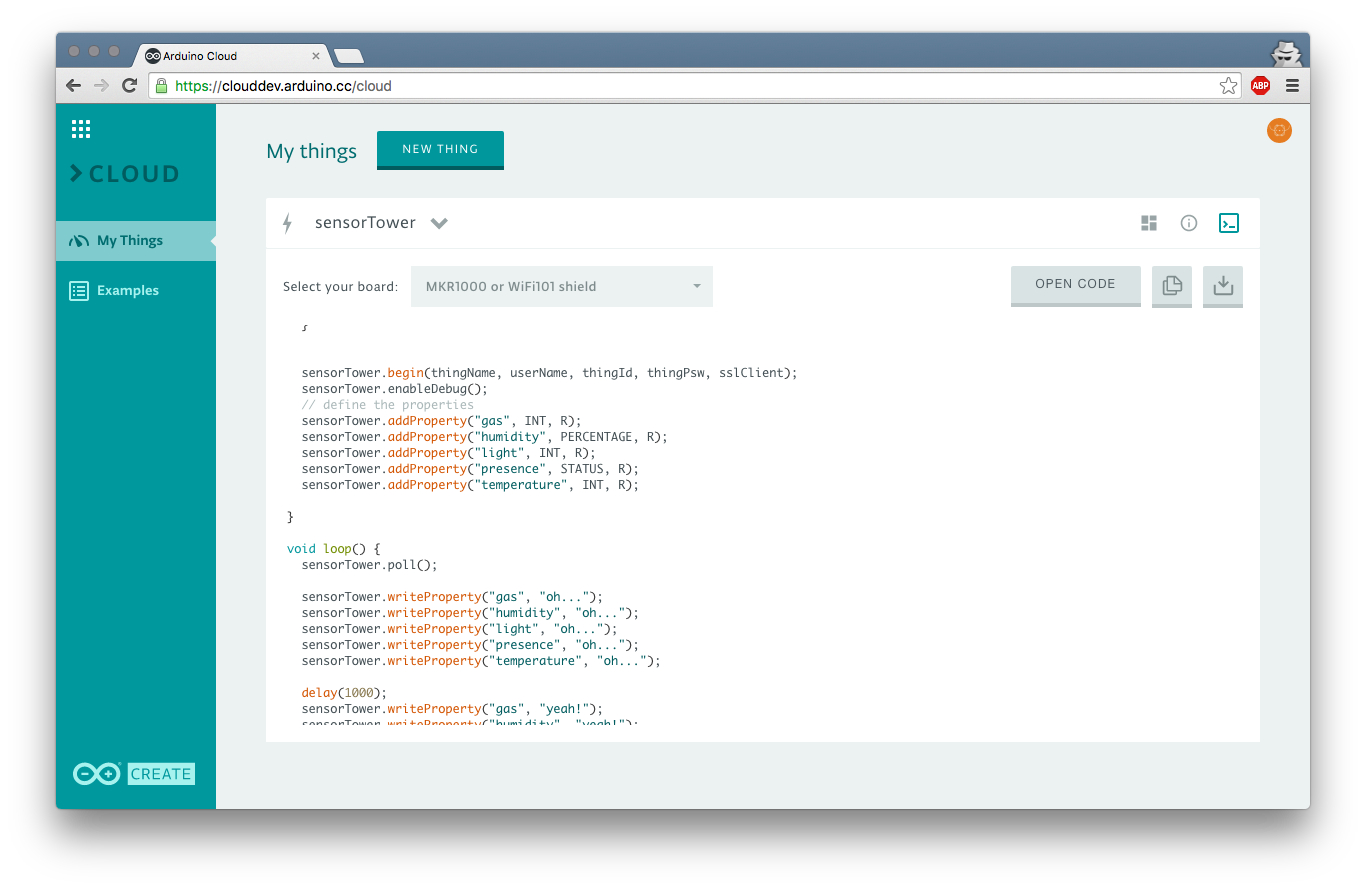Reload the page with the refresh button
Viewport: 1366px width, 889px height.
(129, 86)
